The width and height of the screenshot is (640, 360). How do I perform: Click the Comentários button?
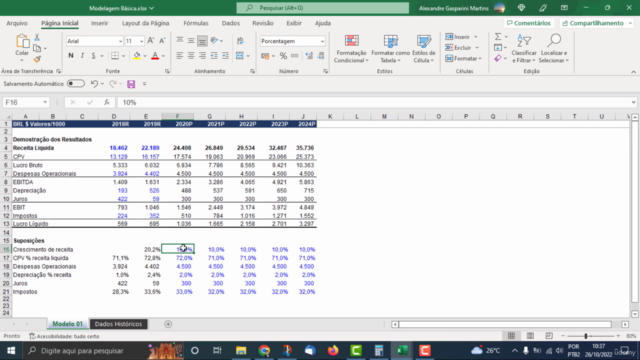[529, 23]
